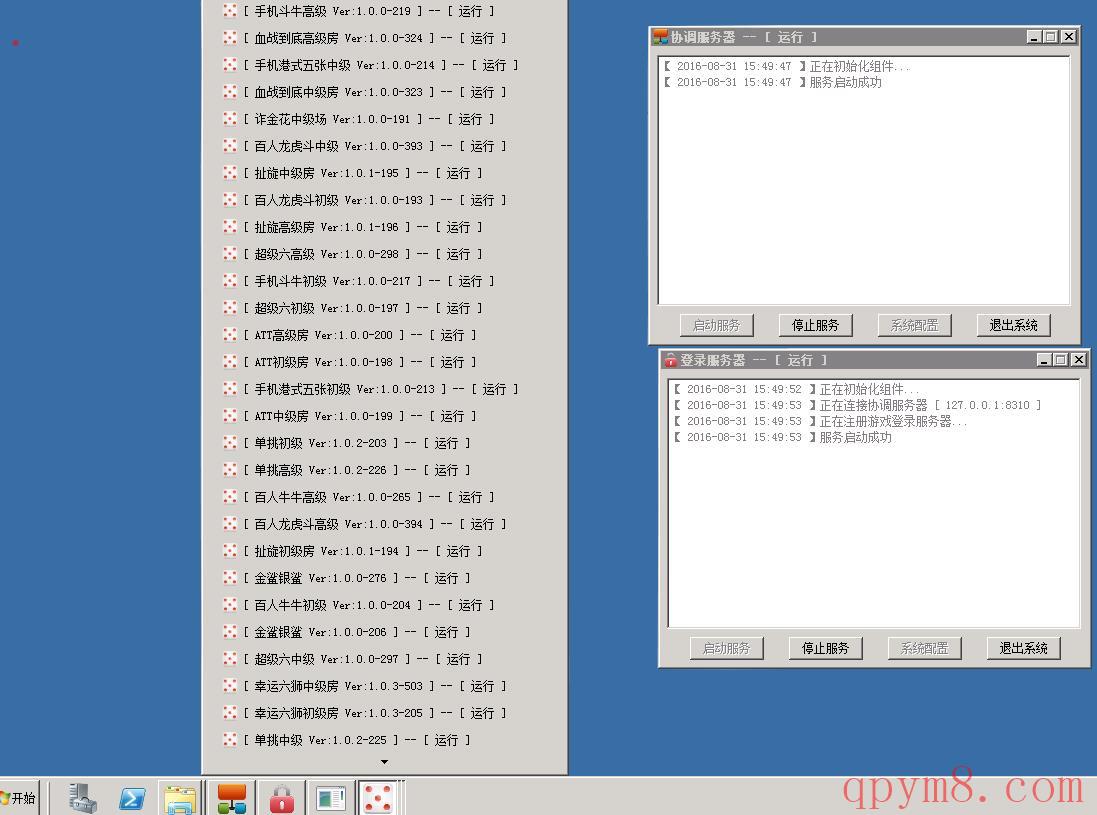Click the dice icon beside 幸运六狮中级房

pos(229,686)
